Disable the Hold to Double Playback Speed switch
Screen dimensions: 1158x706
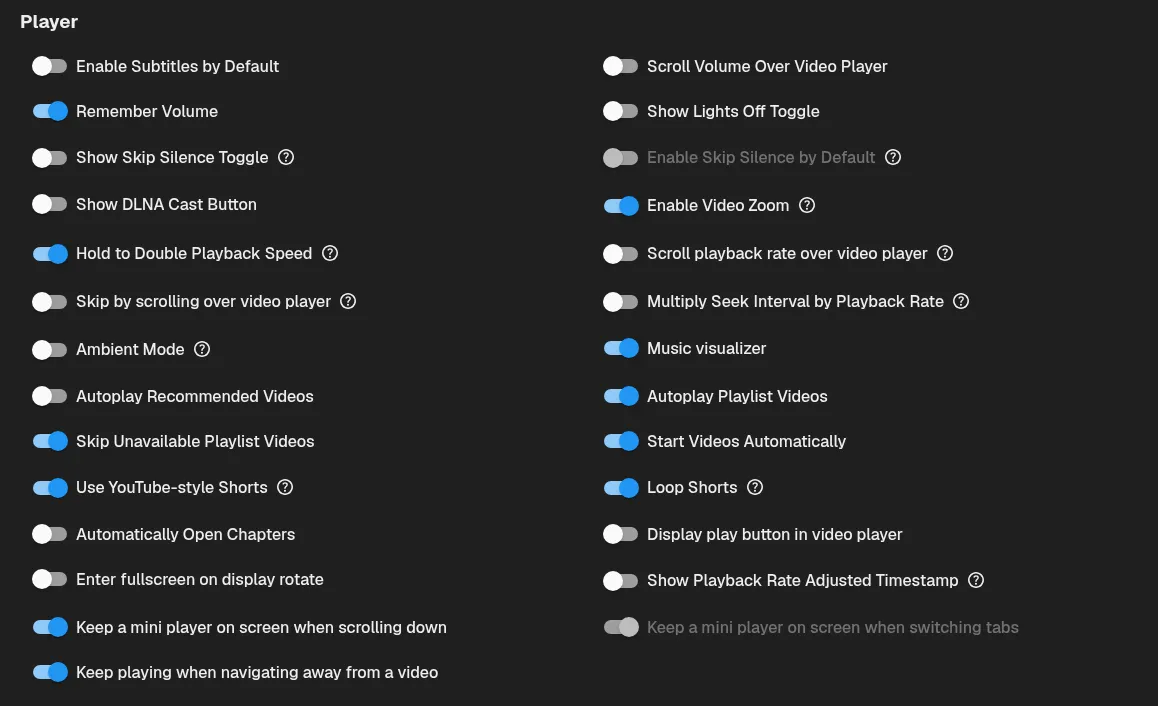pos(49,254)
